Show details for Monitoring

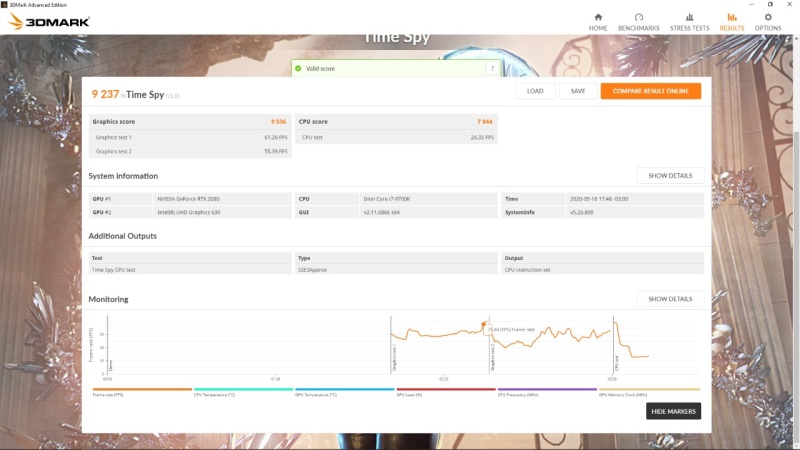pyautogui.click(x=670, y=299)
